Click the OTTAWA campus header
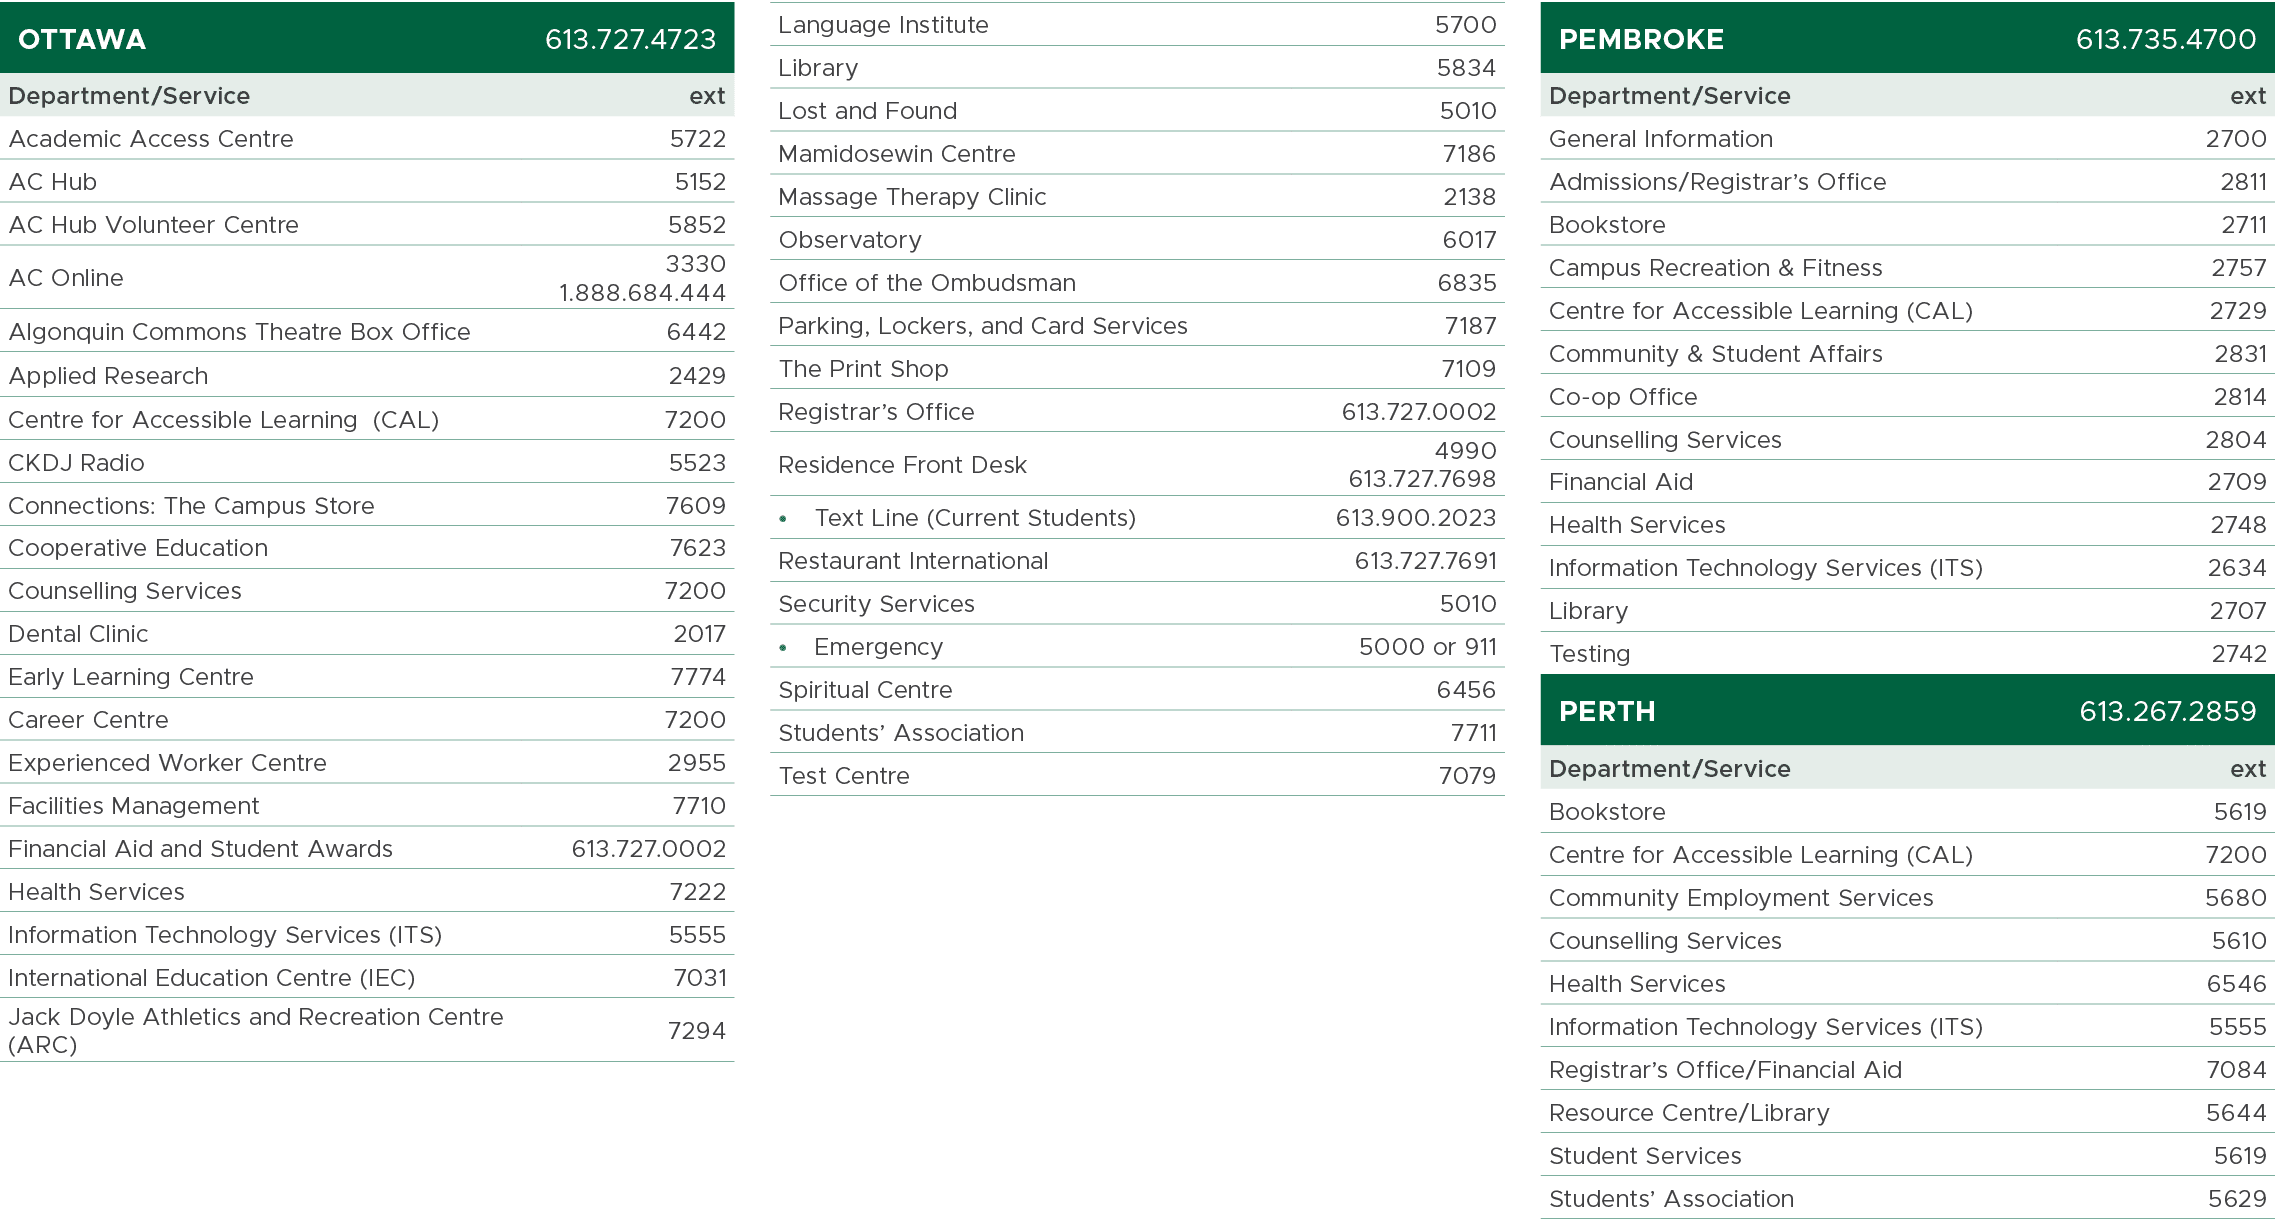Image resolution: width=2275 pixels, height=1227 pixels. click(82, 39)
